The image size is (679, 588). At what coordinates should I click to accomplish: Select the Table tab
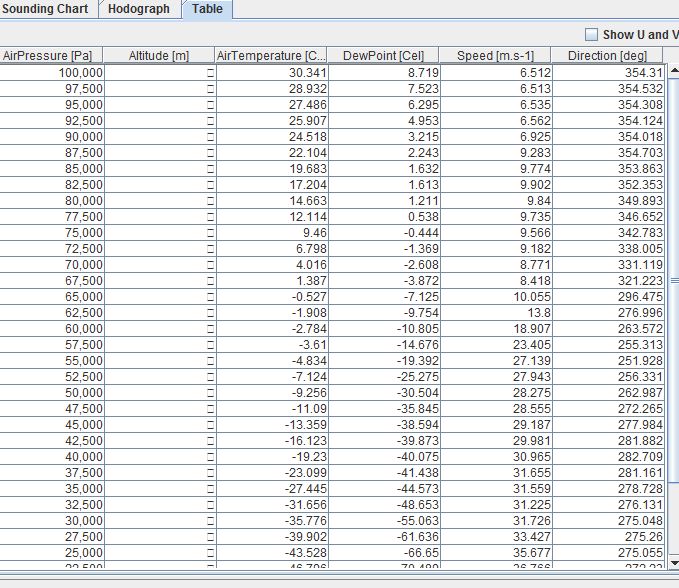click(207, 9)
